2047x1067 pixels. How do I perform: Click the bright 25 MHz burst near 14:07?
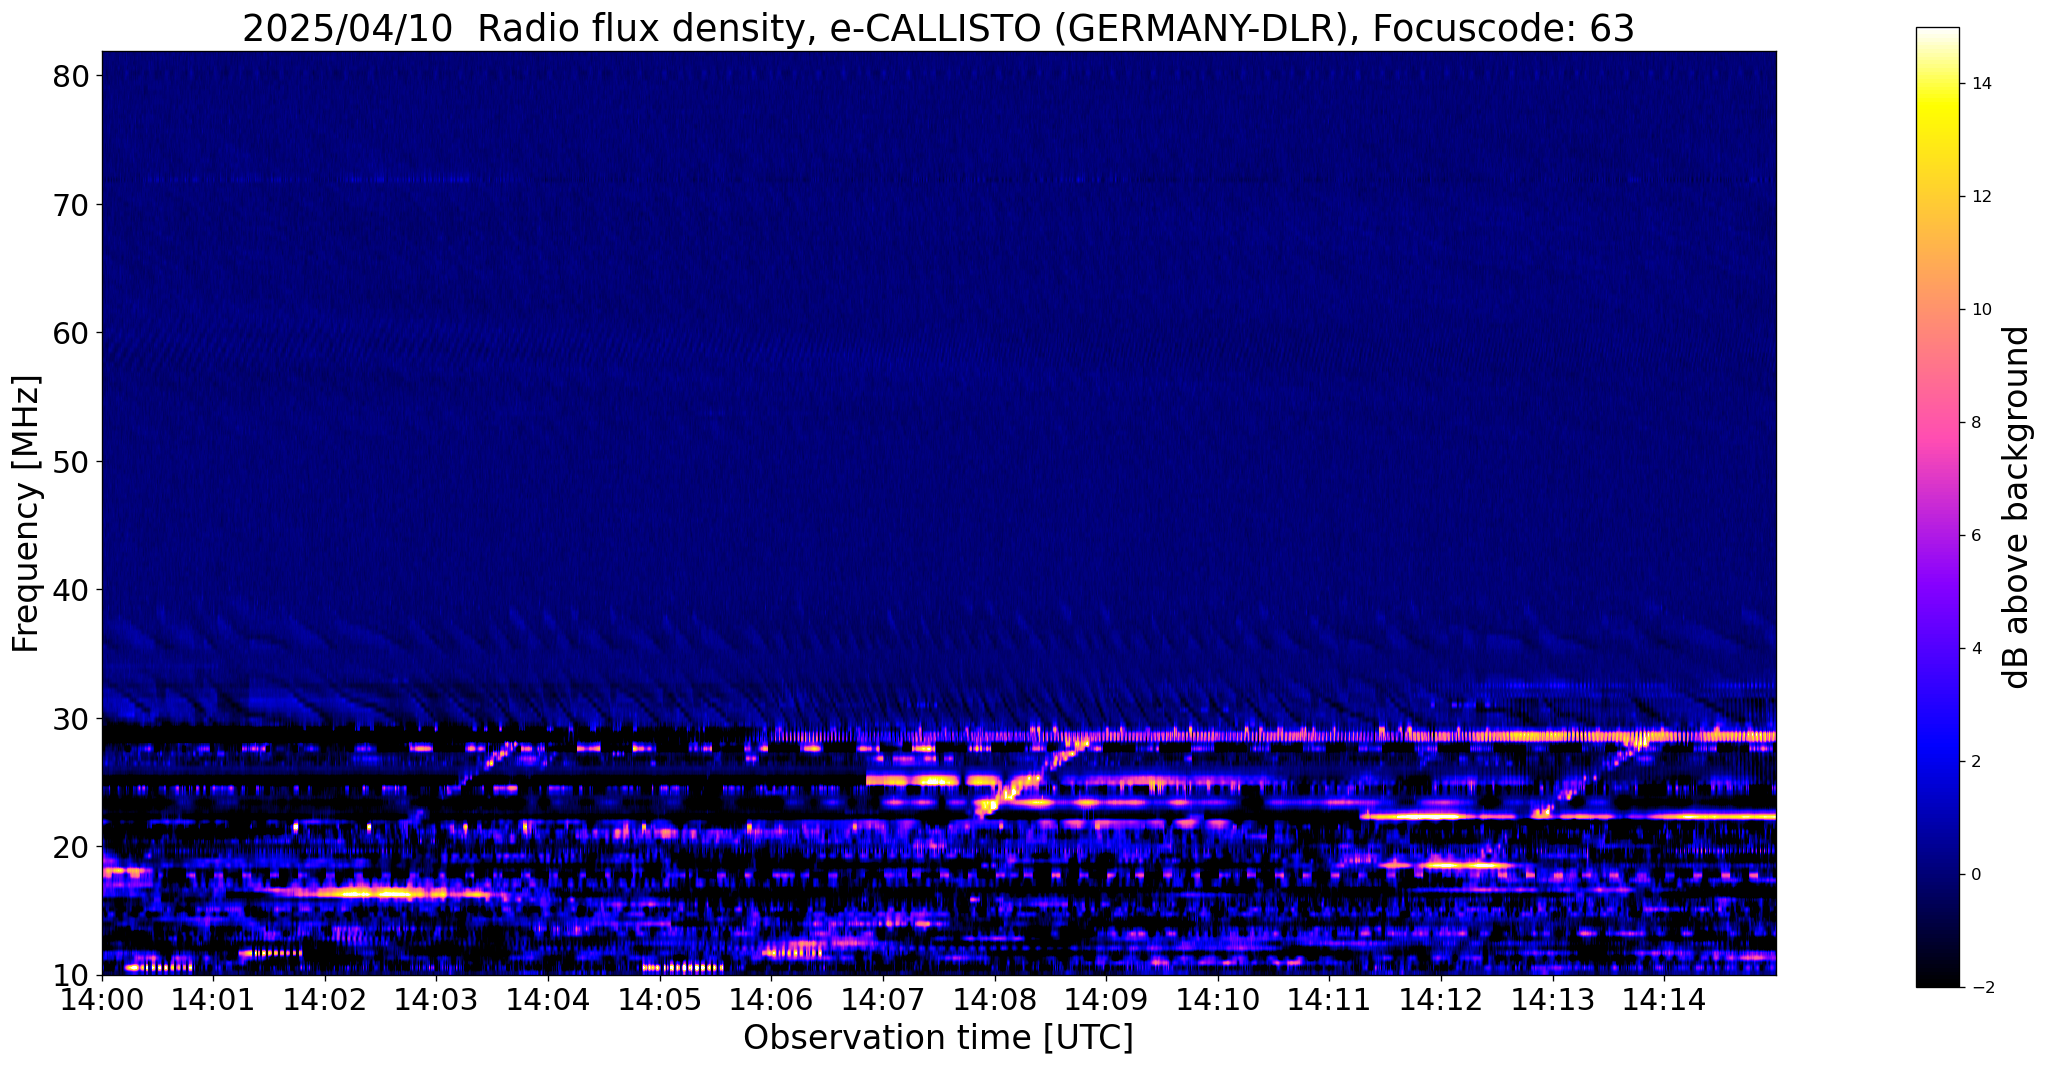(932, 780)
